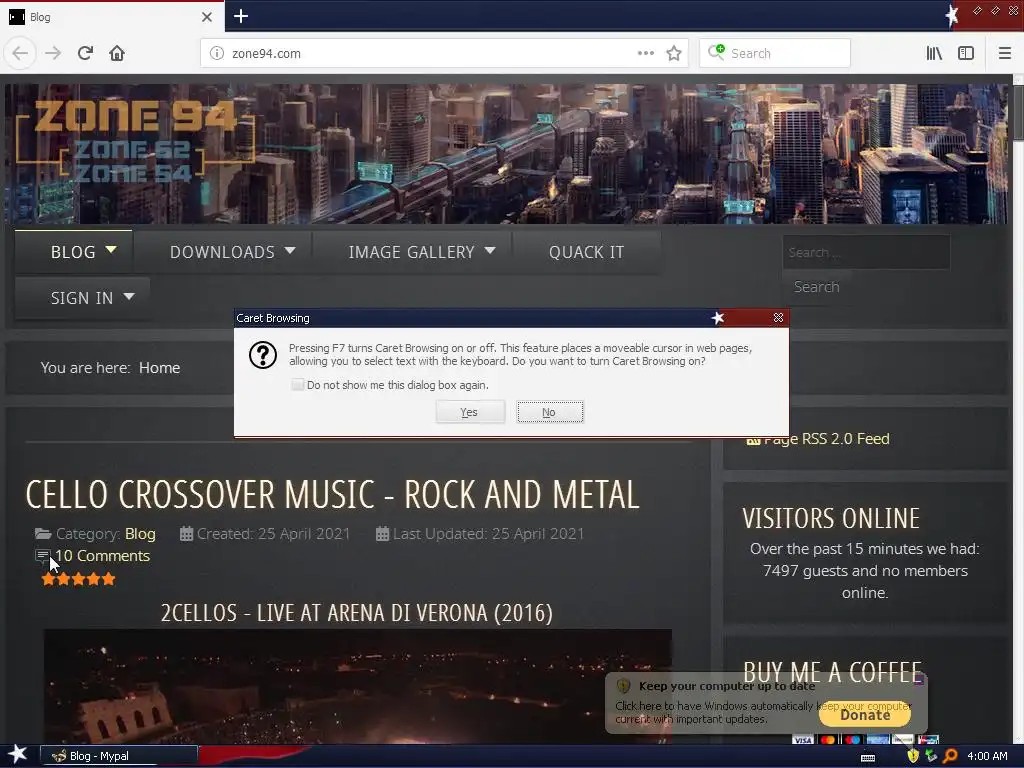Open Blog - Mypal taskbar button

pos(119,756)
